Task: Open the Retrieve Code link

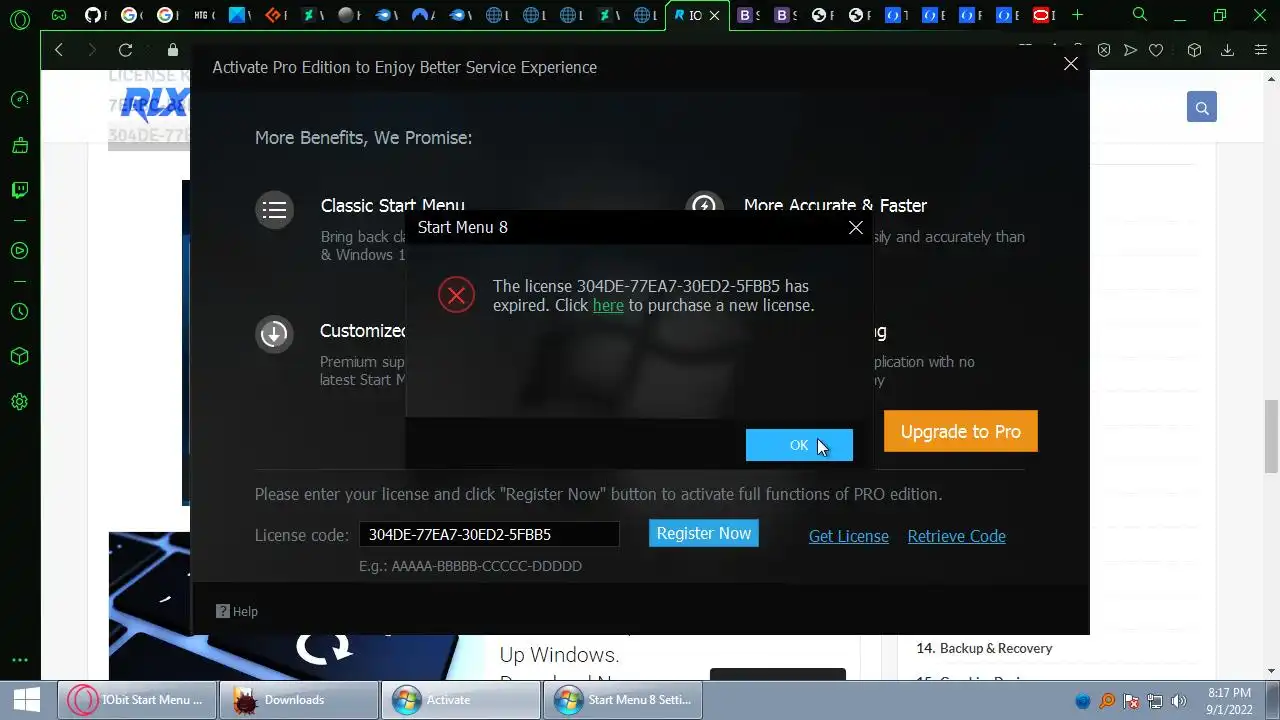Action: [957, 536]
